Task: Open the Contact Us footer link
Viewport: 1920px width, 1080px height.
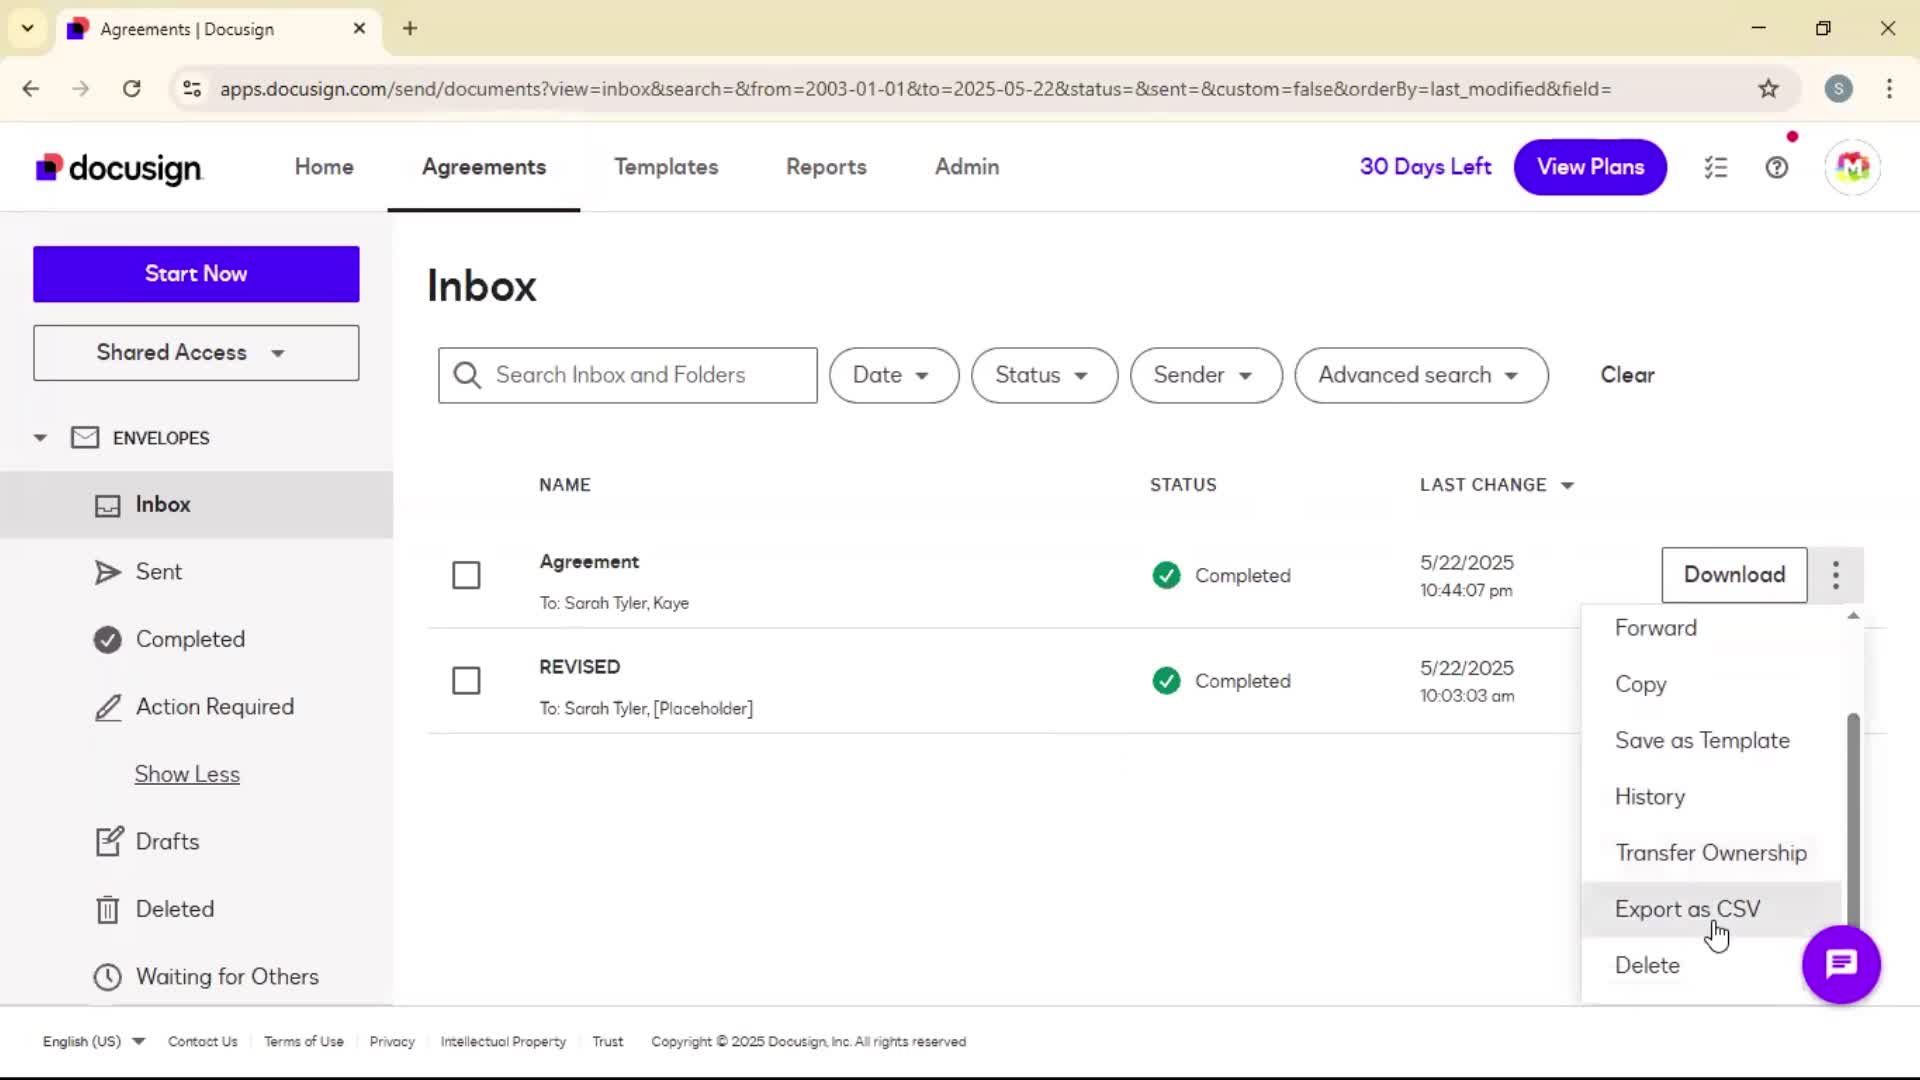Action: tap(202, 1041)
